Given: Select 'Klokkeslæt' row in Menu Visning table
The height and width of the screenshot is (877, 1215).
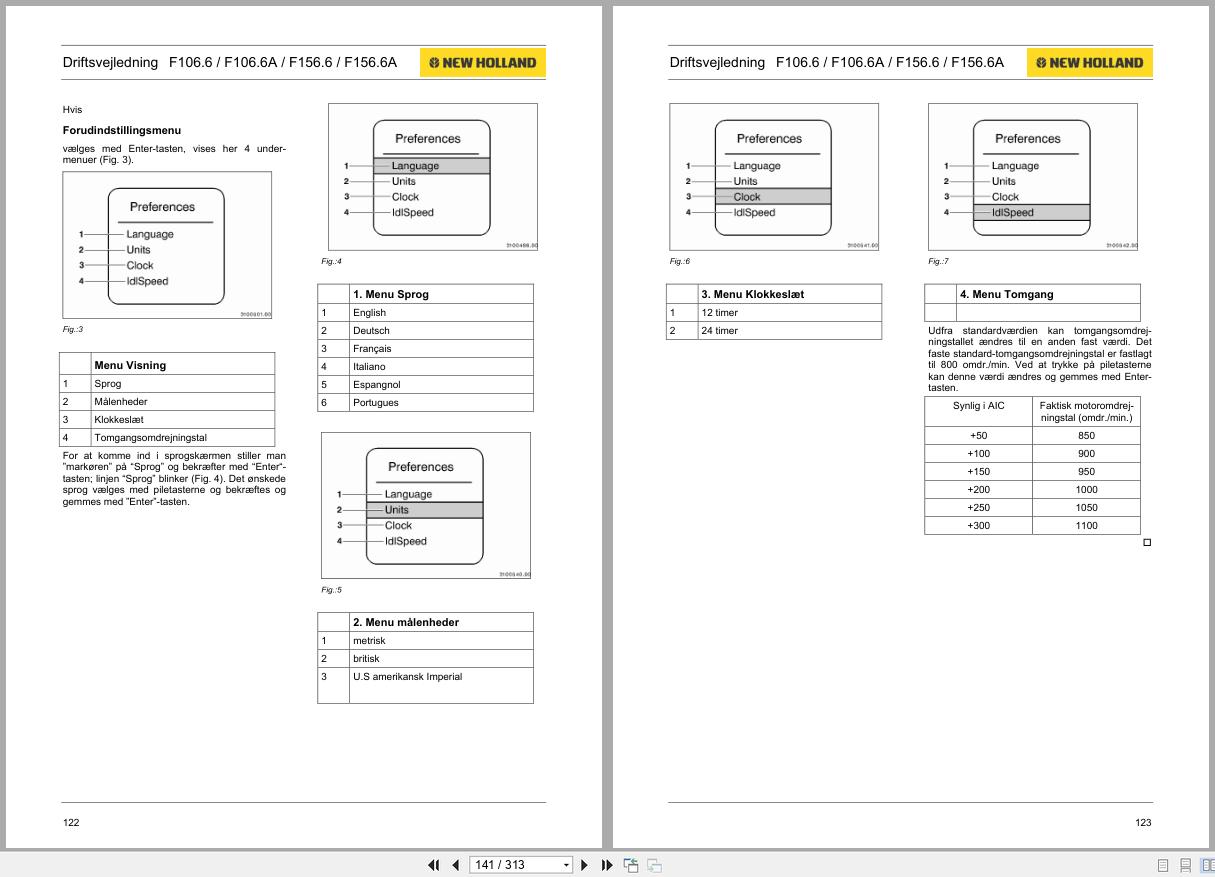Looking at the screenshot, I should pyautogui.click(x=167, y=419).
